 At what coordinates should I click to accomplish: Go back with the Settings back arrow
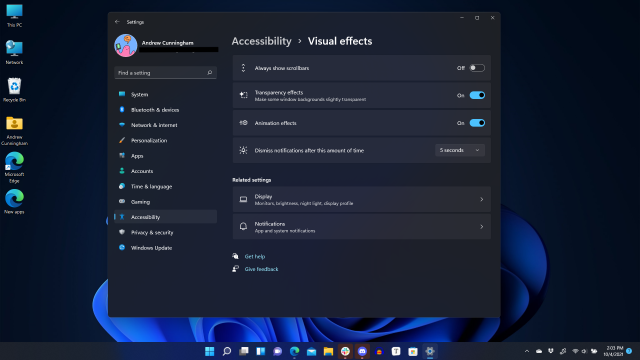tap(118, 22)
